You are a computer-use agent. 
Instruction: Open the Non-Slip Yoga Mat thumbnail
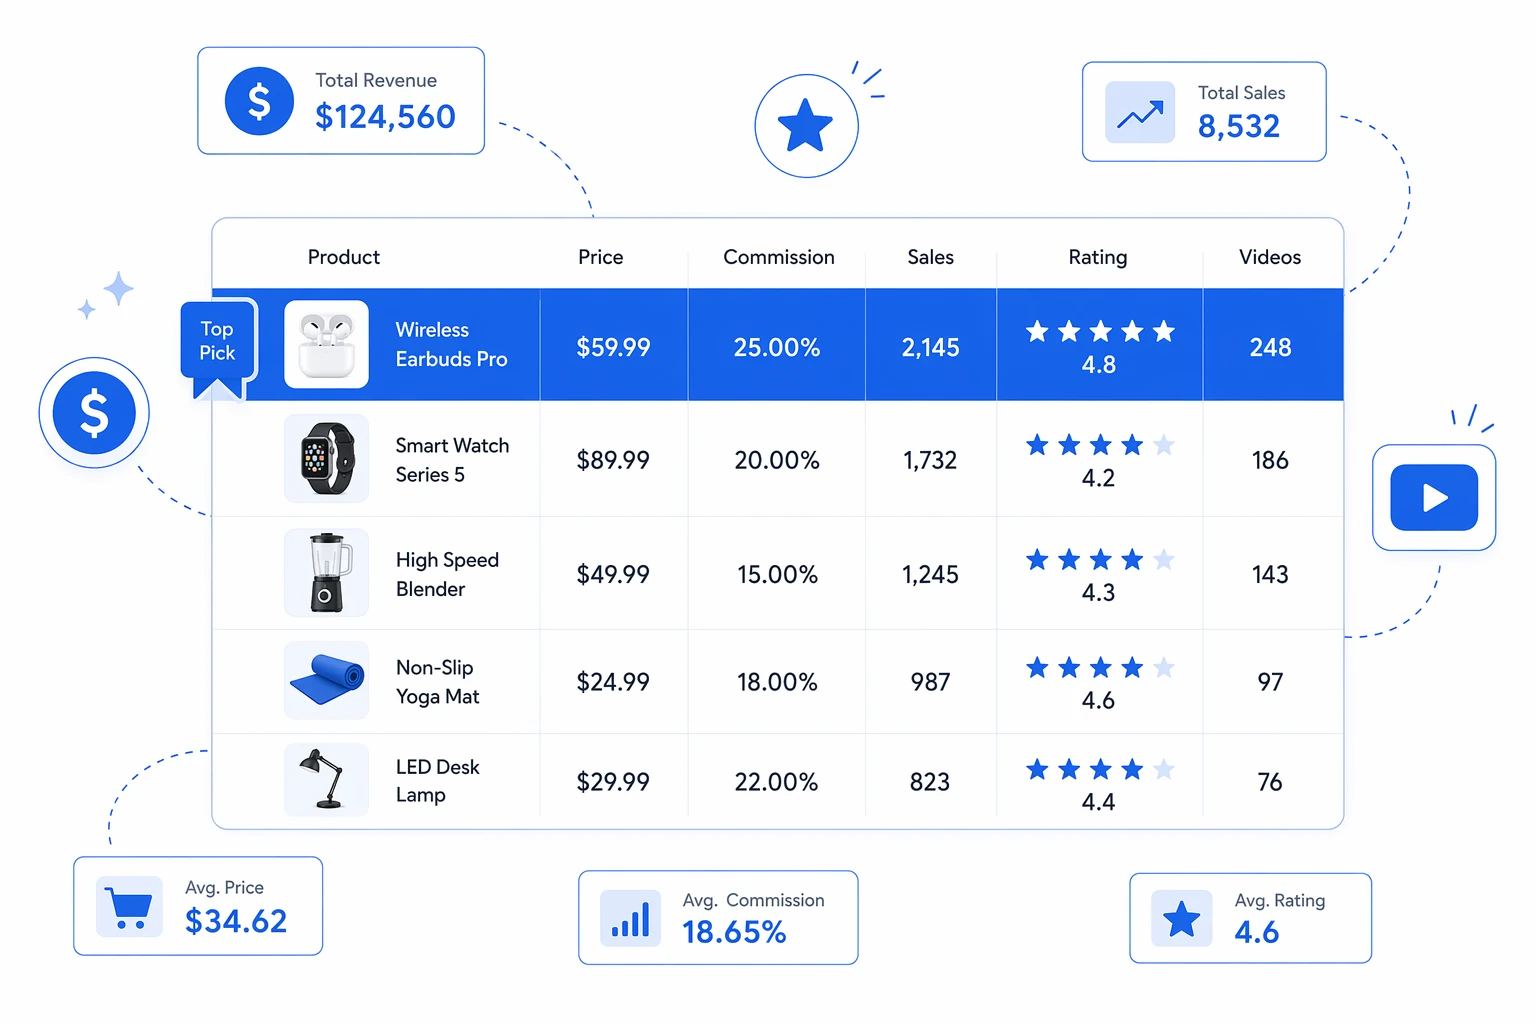pyautogui.click(x=327, y=680)
